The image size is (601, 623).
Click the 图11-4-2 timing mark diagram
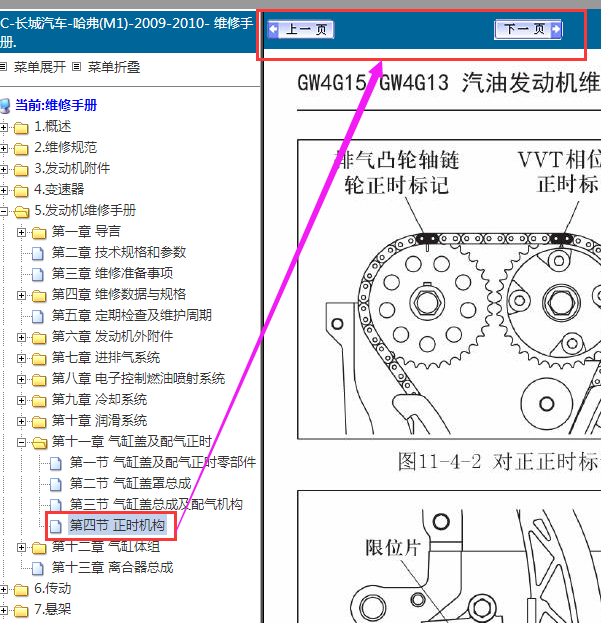(449, 289)
